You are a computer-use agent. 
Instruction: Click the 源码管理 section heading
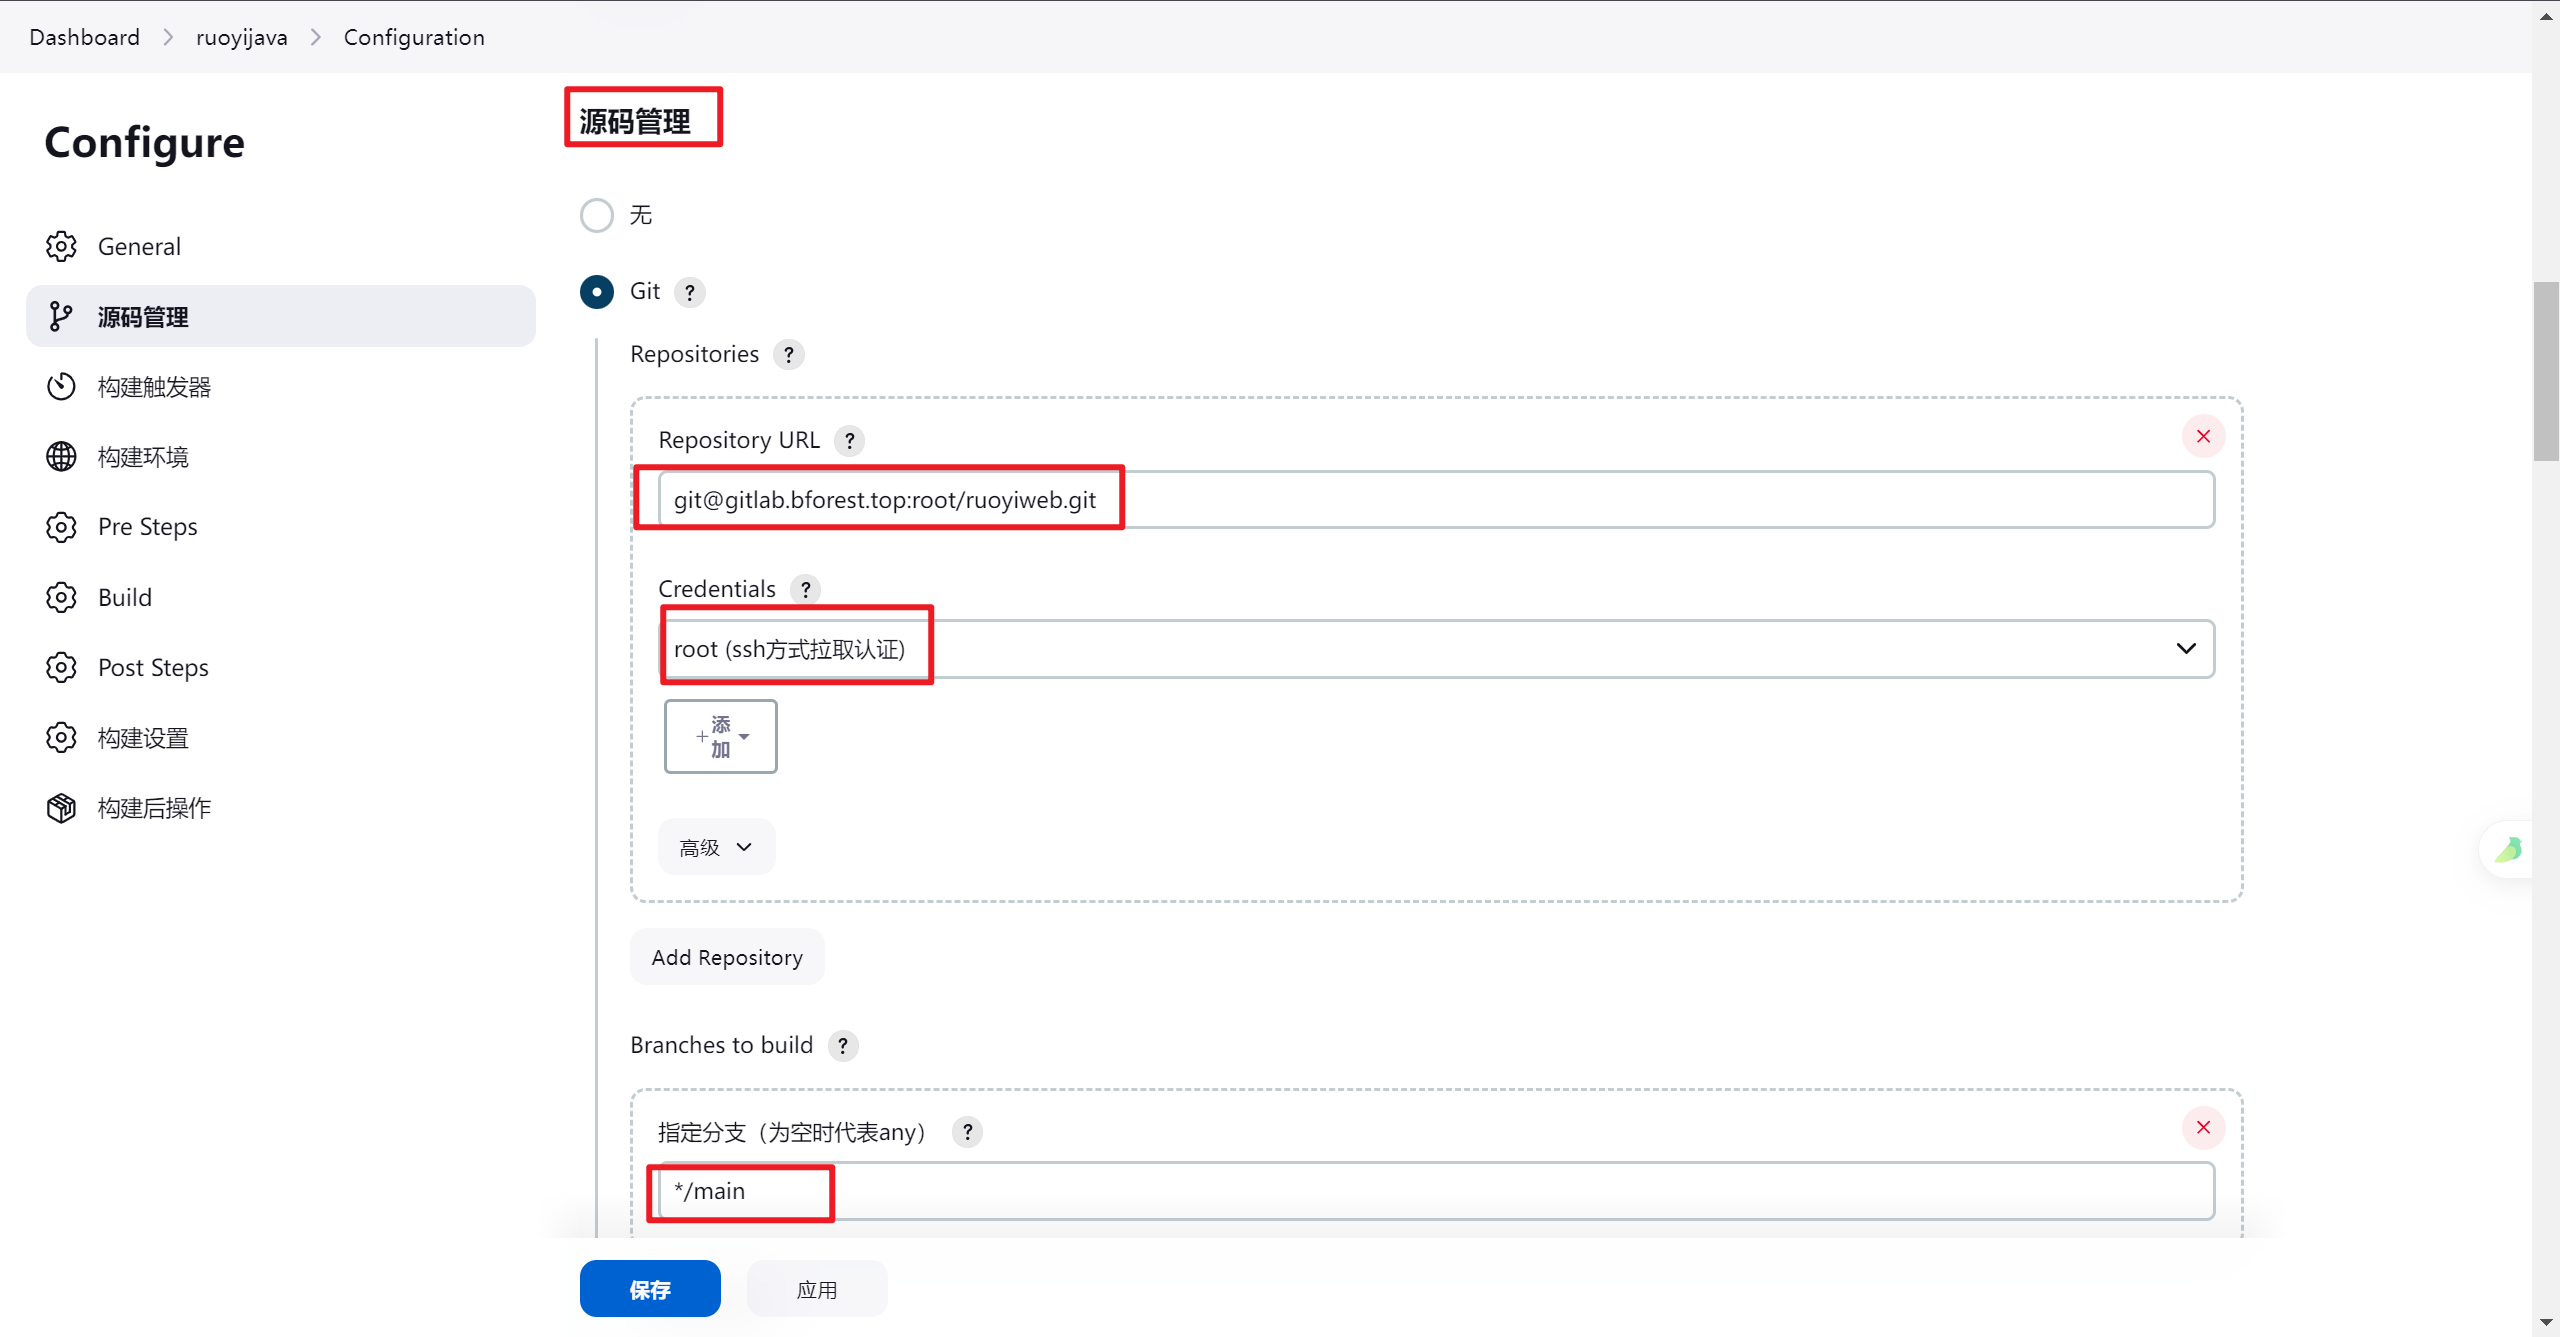coord(635,121)
